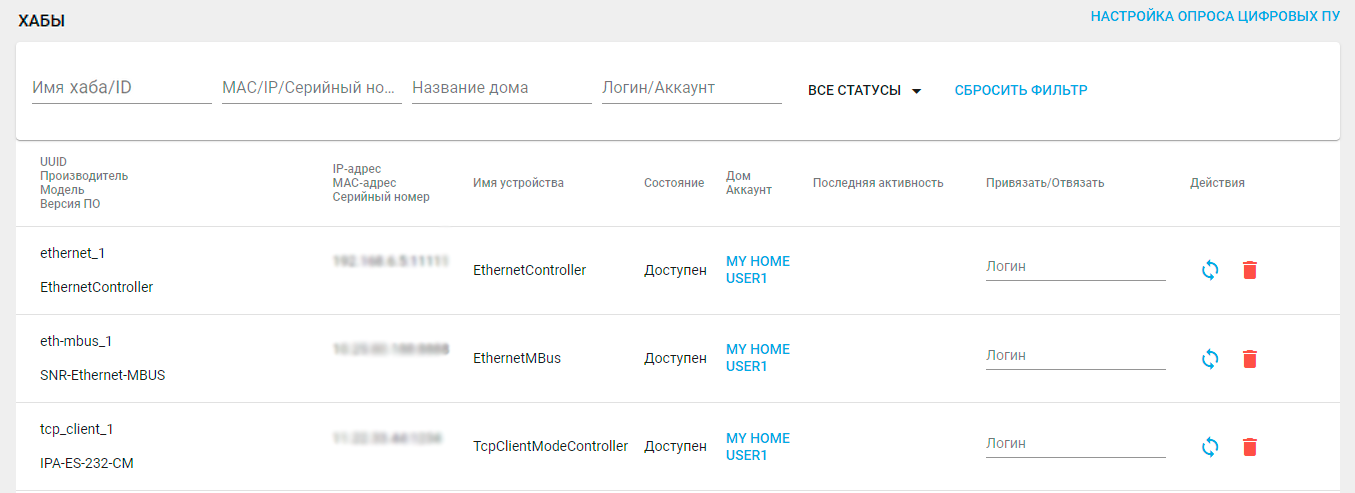Focus the Имя хаба/ID filter field

click(x=122, y=88)
